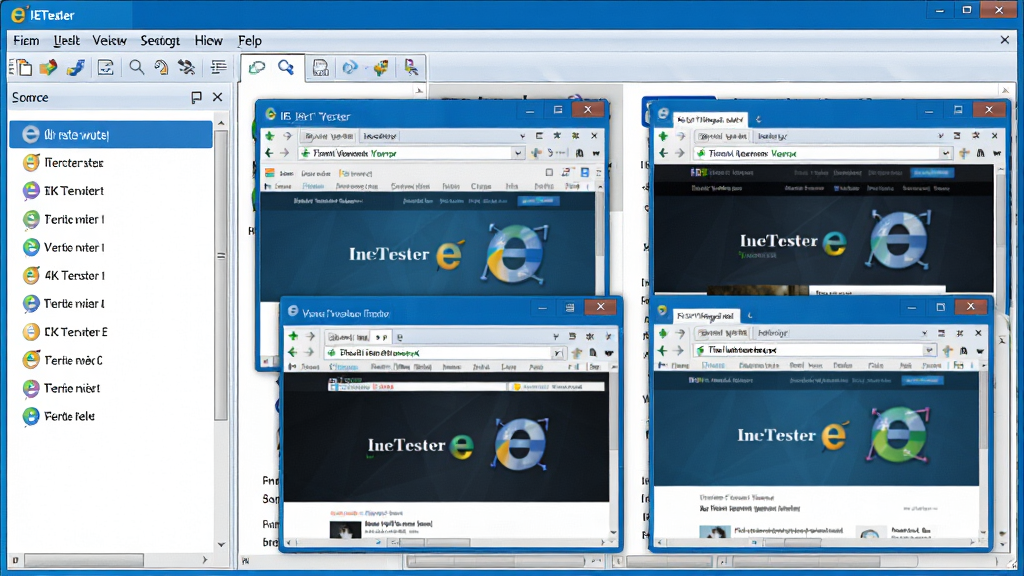The width and height of the screenshot is (1024, 576).
Task: Click the text lines toolbar icon
Action: click(218, 67)
